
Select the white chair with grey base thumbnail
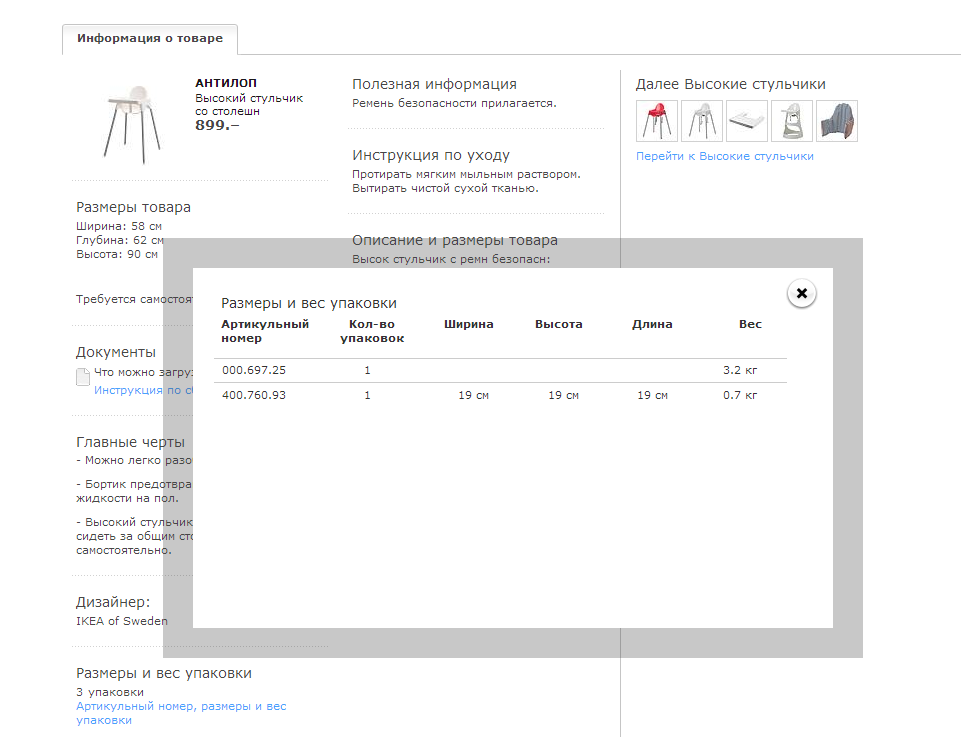click(792, 121)
